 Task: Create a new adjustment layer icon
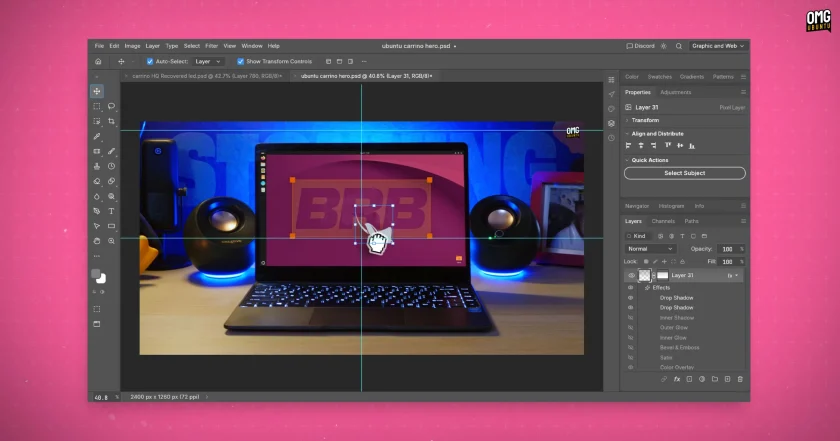click(702, 379)
